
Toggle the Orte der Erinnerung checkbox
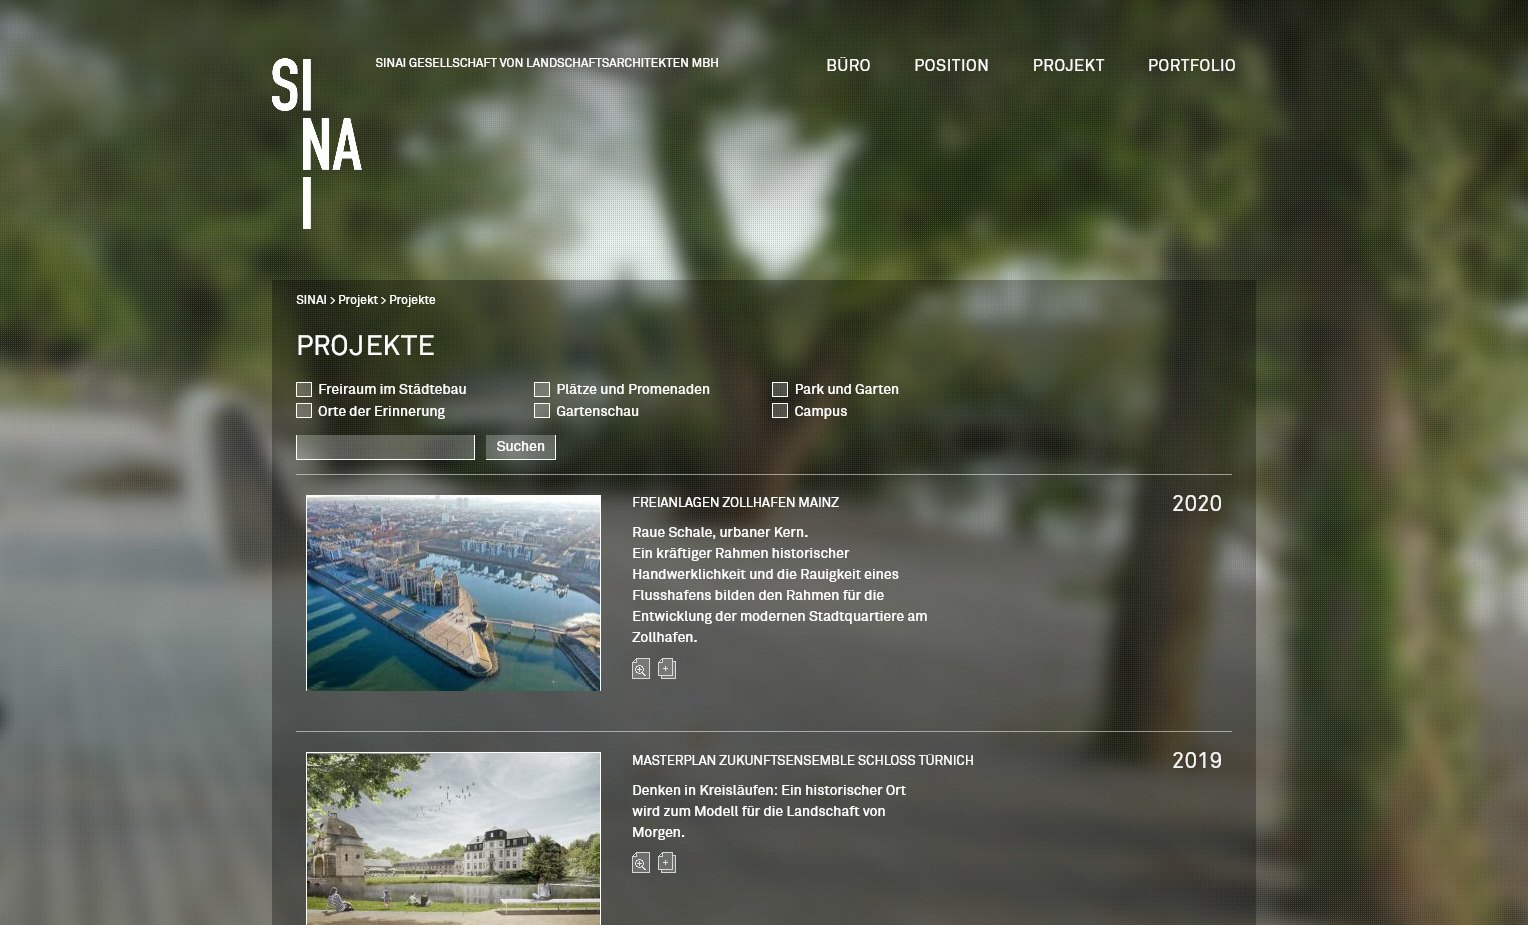tap(304, 411)
